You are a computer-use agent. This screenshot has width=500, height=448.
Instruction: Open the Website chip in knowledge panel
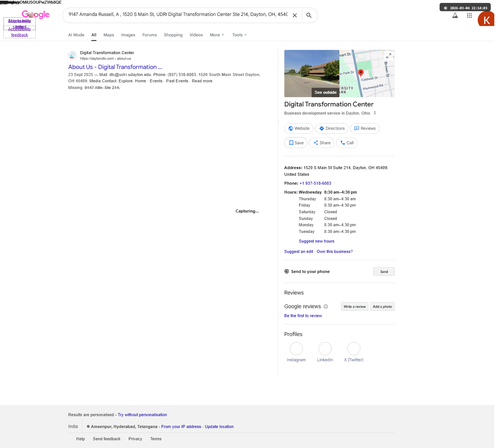(x=299, y=128)
